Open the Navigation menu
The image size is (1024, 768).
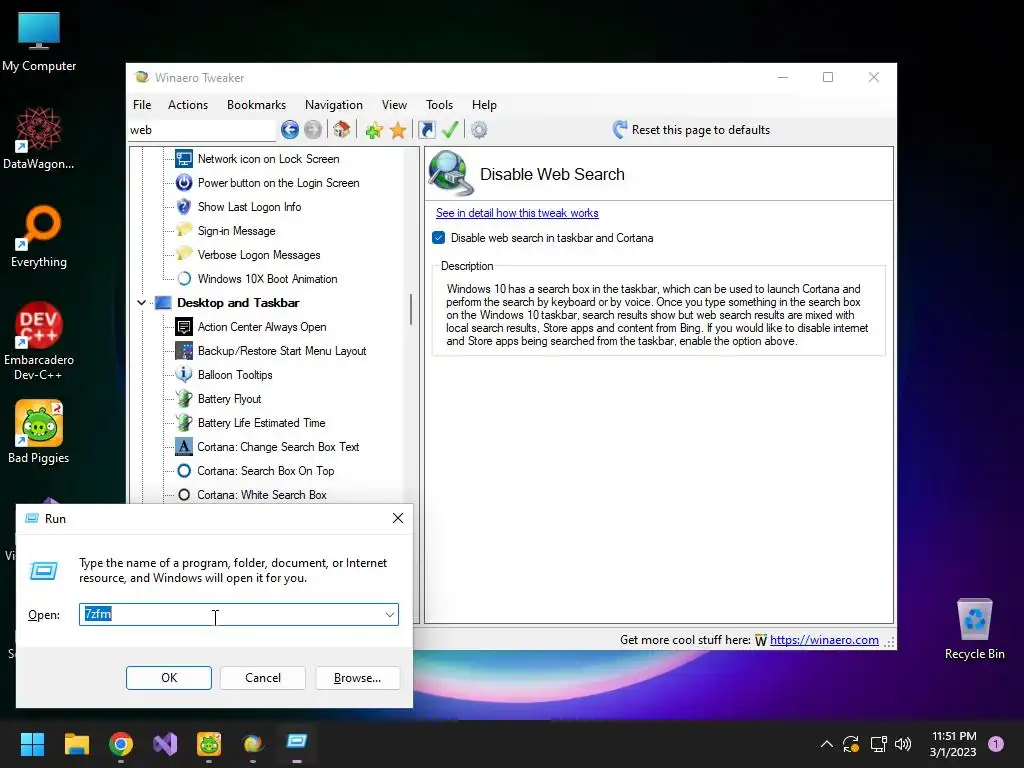pos(334,104)
